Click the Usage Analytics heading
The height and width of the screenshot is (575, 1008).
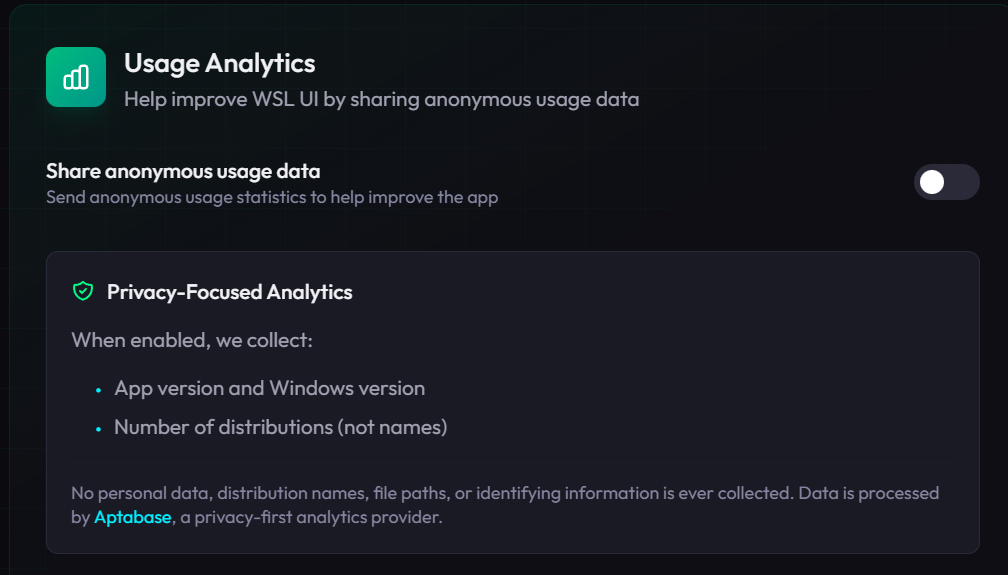click(x=219, y=63)
